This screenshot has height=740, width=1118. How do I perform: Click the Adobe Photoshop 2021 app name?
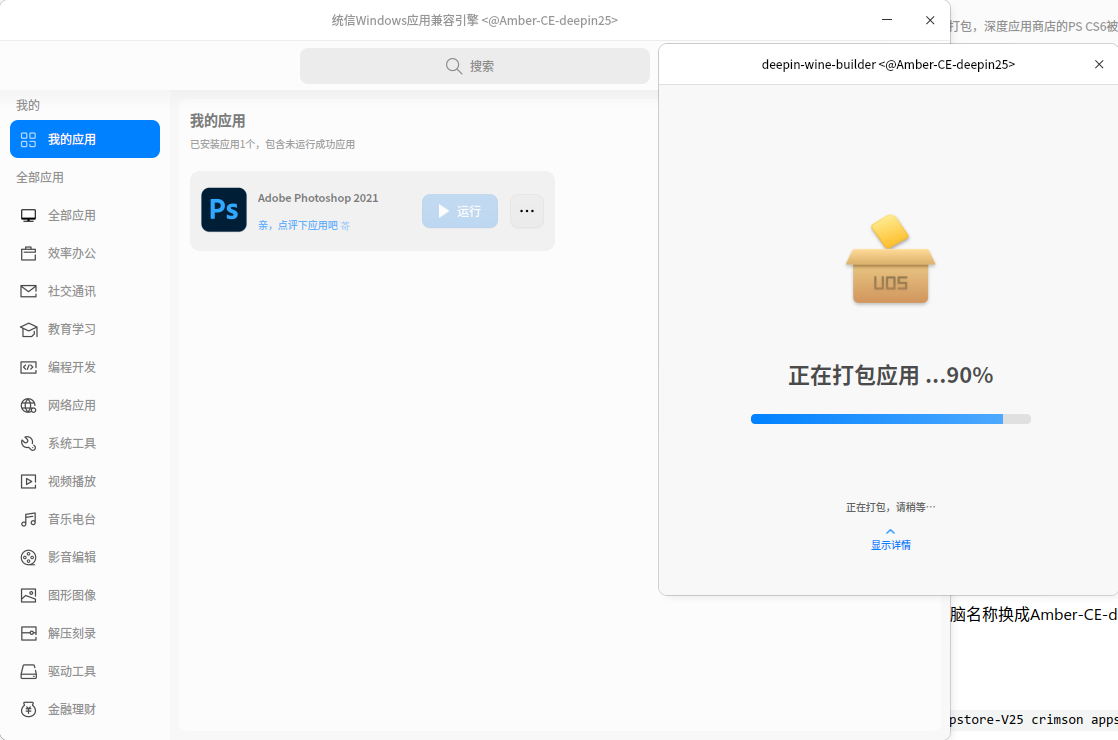point(318,198)
